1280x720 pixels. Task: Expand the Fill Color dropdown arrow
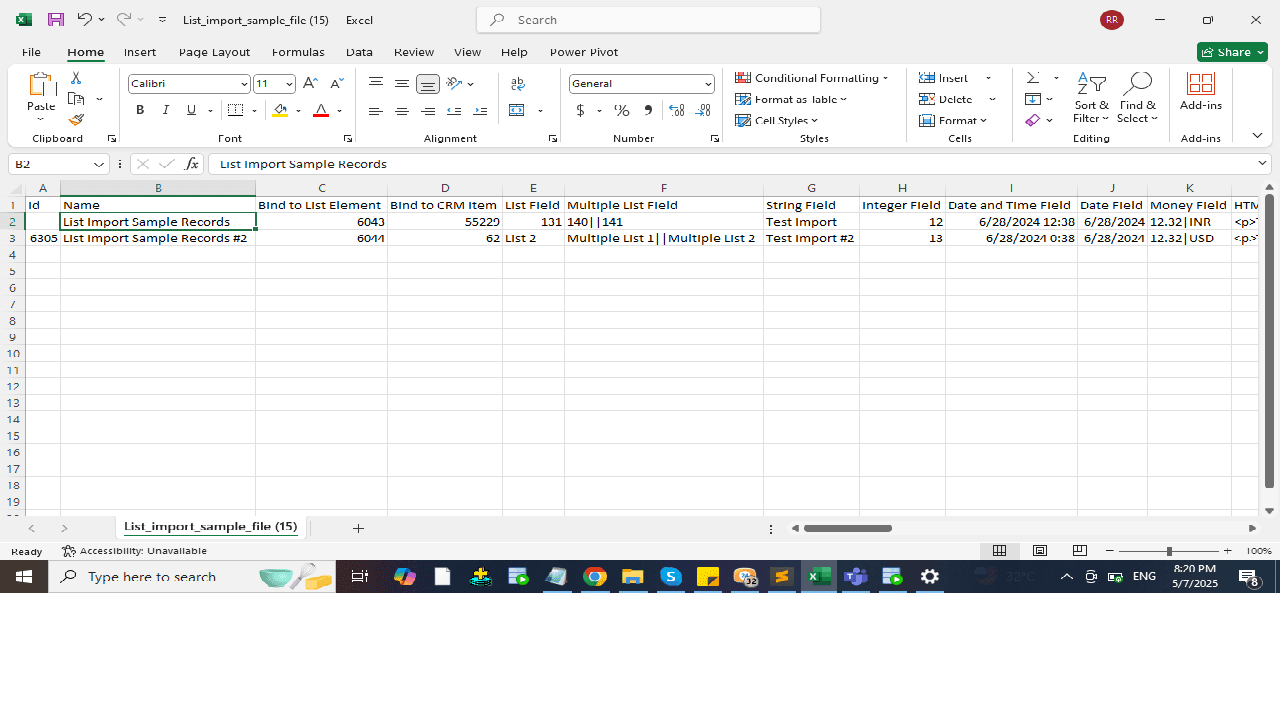coord(296,110)
